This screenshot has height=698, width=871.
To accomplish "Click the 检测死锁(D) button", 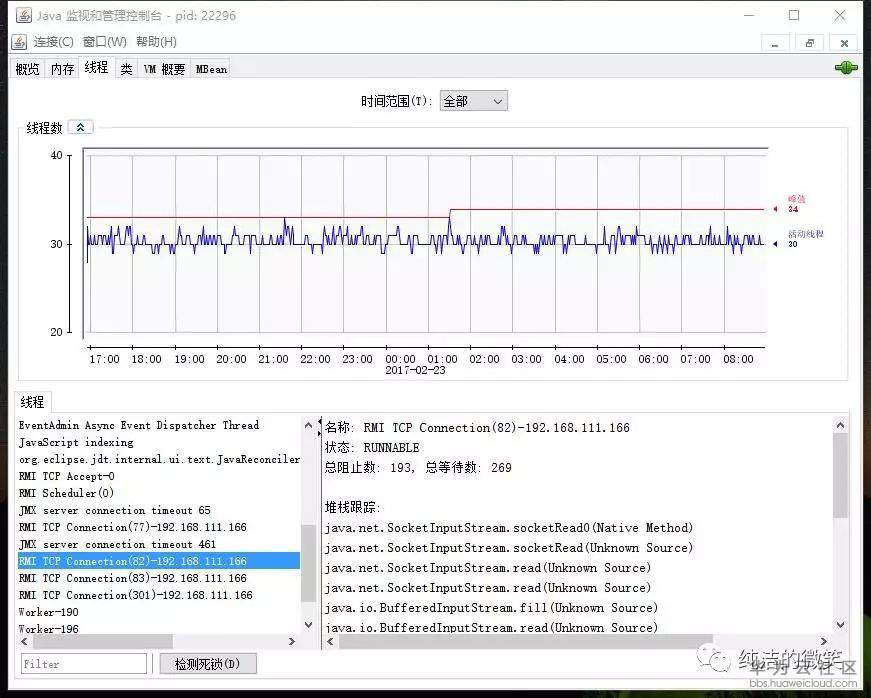I will pos(208,664).
